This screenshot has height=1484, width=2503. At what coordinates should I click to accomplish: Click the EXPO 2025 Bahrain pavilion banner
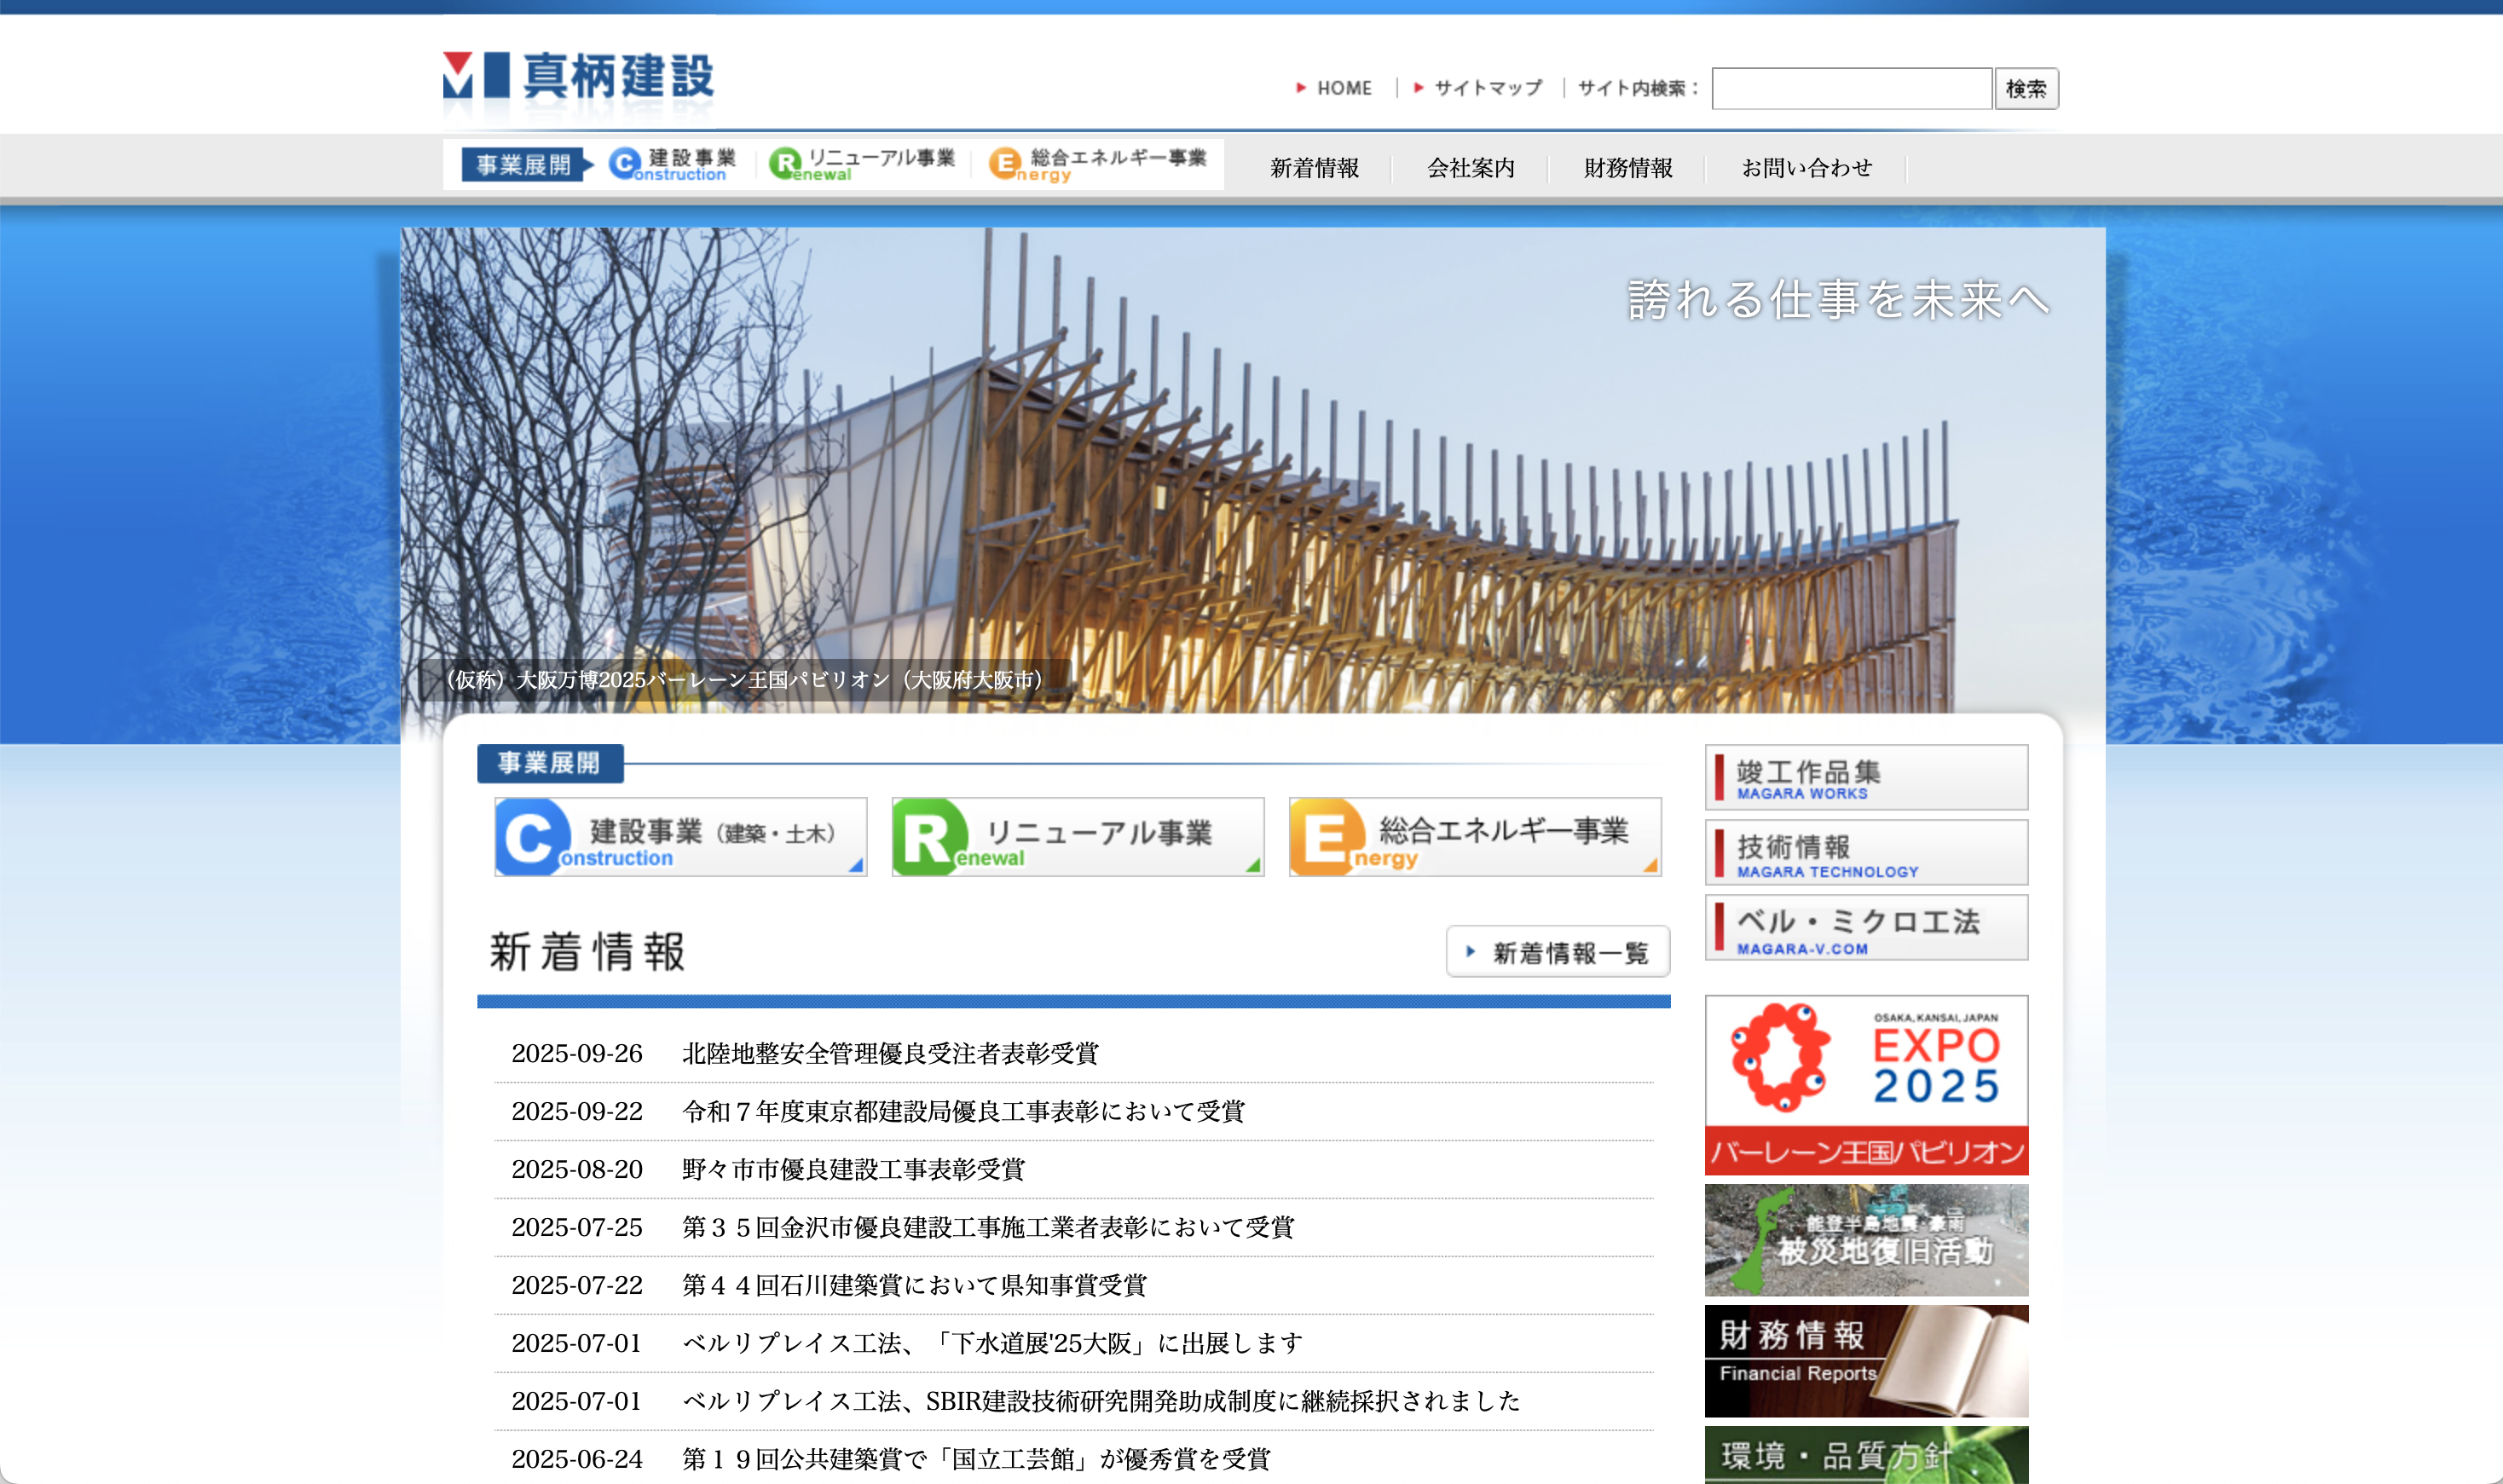coord(1865,1084)
